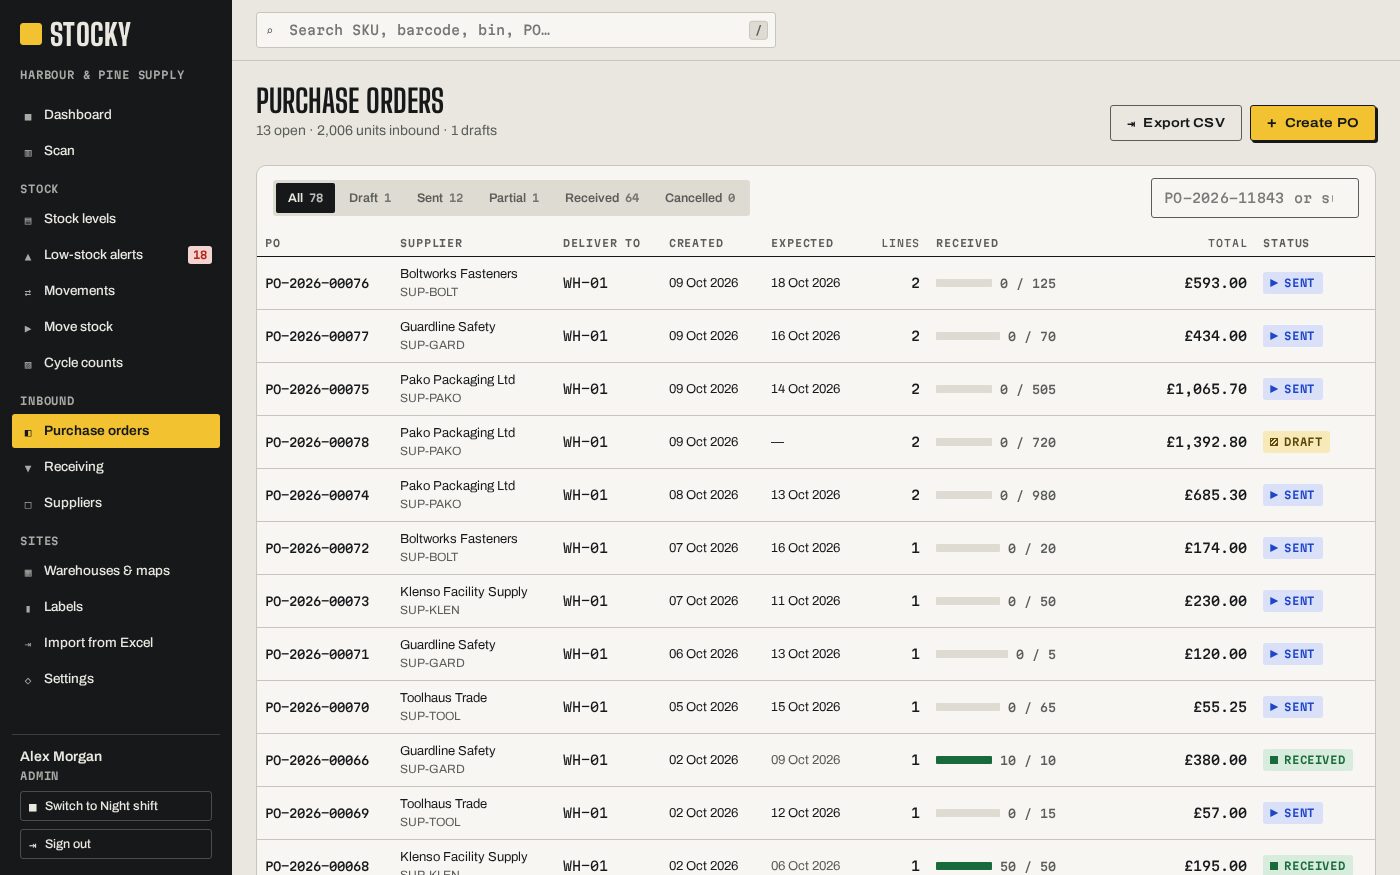The image size is (1400, 875).
Task: Open the Cancelled filter tab
Action: [700, 198]
